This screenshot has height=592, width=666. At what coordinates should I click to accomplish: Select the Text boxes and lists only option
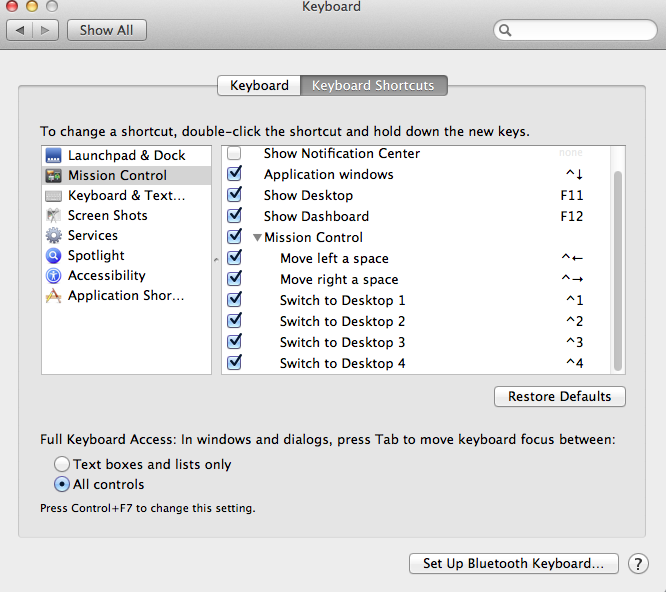[x=63, y=464]
